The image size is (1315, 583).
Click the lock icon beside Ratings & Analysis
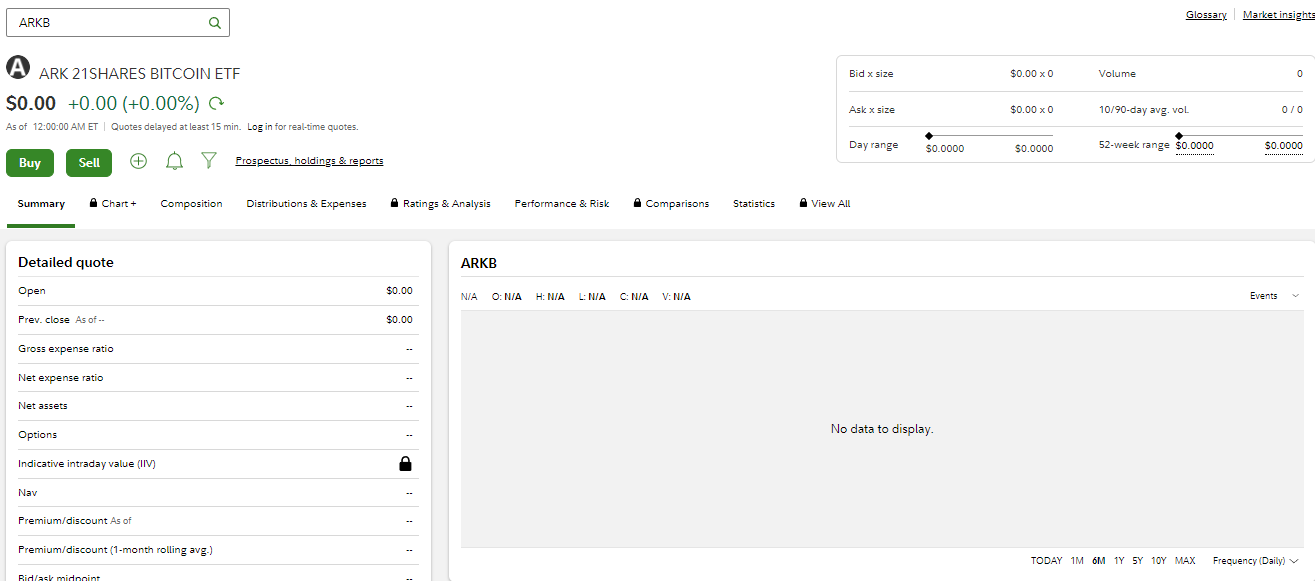tap(395, 203)
